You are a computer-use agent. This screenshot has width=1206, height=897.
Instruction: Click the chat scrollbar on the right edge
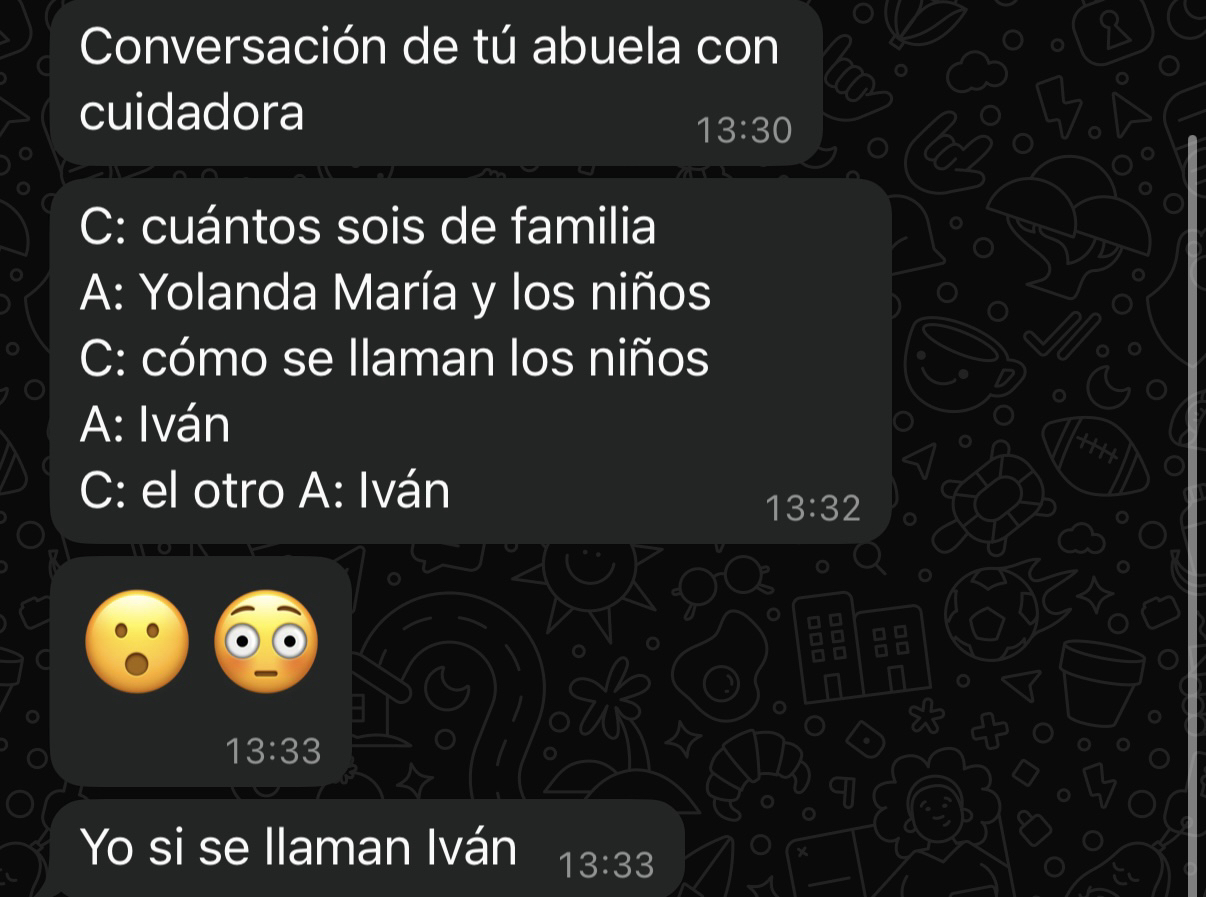point(1192,515)
